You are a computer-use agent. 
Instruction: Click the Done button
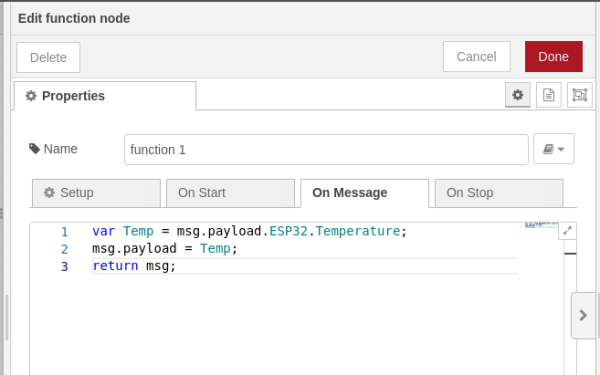tap(554, 57)
